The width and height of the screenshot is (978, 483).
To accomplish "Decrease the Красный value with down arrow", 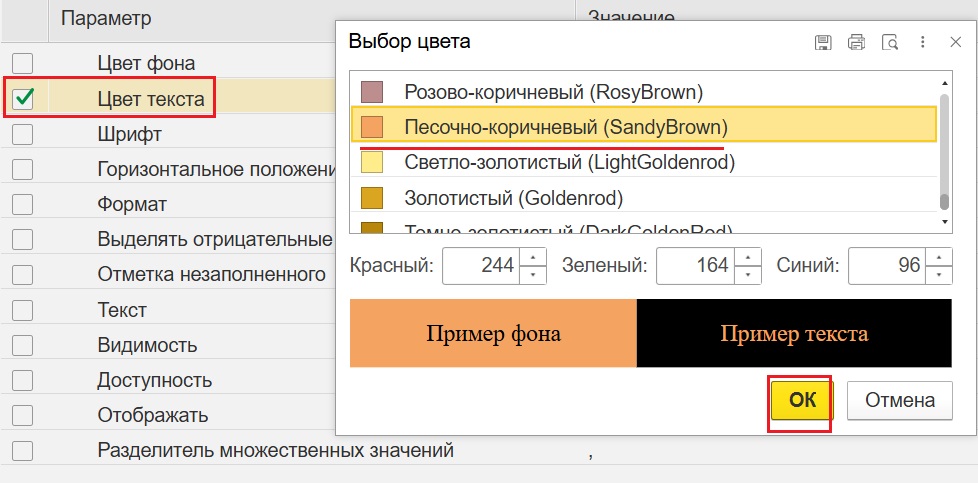I will point(532,275).
